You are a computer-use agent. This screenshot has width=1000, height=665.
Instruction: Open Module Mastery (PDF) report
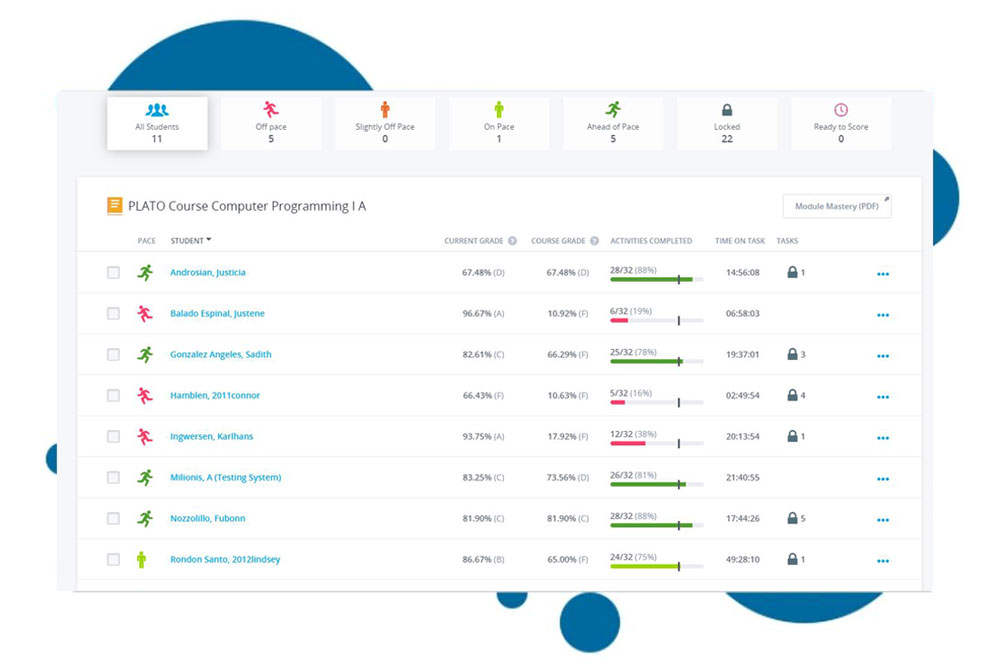tap(836, 206)
